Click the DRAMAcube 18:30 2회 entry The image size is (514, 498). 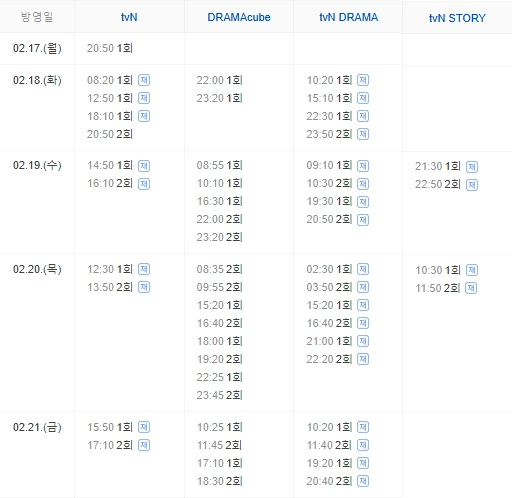[x=219, y=481]
